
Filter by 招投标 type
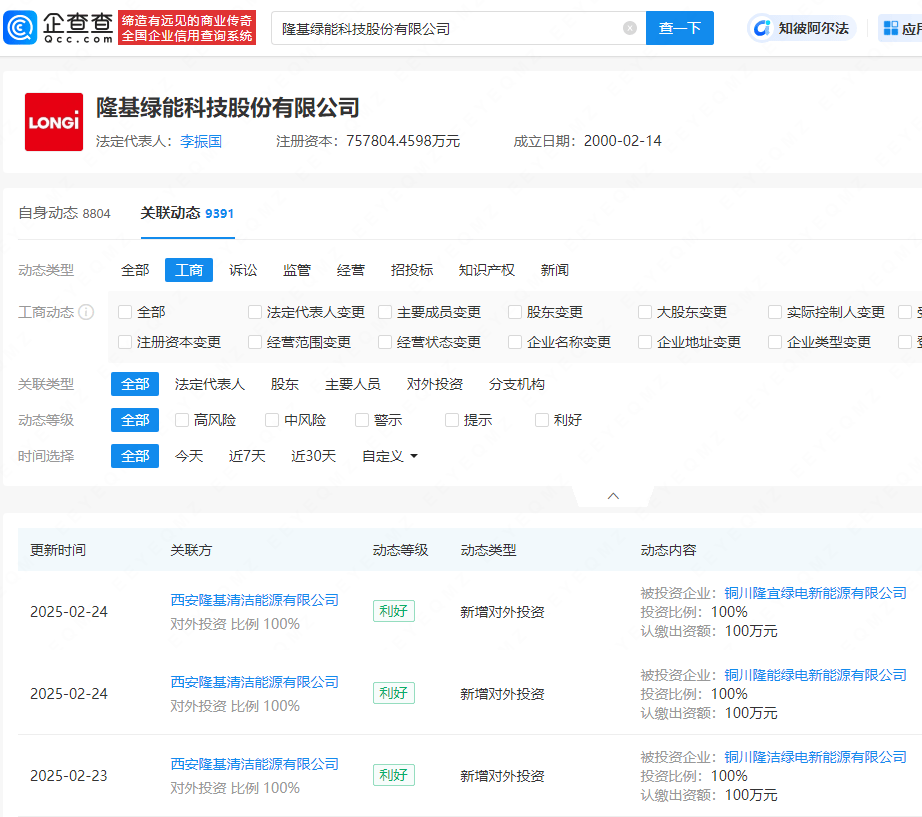[x=412, y=270]
